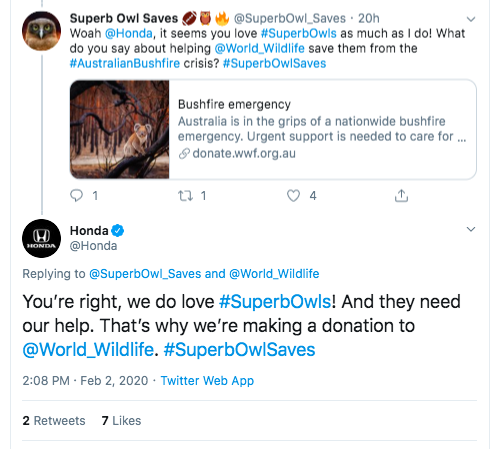View the 7 Likes list
The height and width of the screenshot is (449, 496).
pos(121,421)
